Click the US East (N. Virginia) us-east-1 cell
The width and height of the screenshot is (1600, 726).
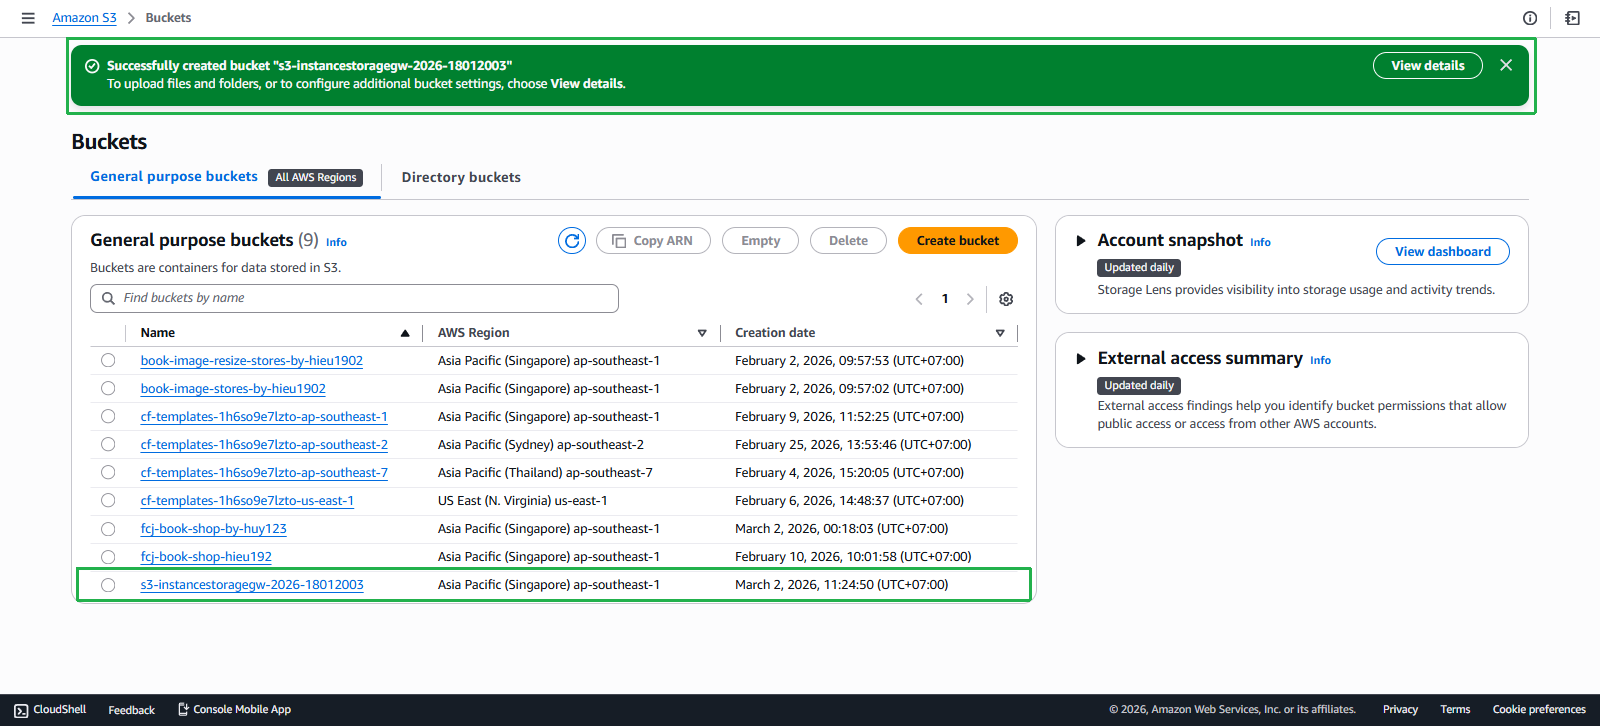tap(523, 501)
